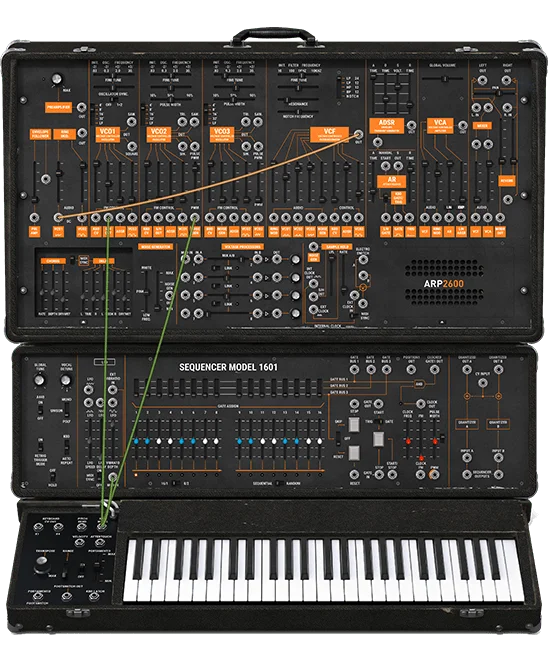Adjust the VCF RESONANCE slider
The height and width of the screenshot is (662, 548).
pos(298,100)
